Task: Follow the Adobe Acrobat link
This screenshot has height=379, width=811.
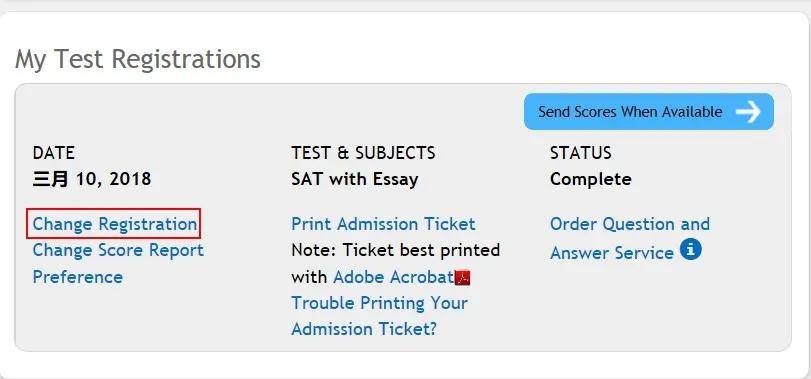Action: (x=394, y=277)
